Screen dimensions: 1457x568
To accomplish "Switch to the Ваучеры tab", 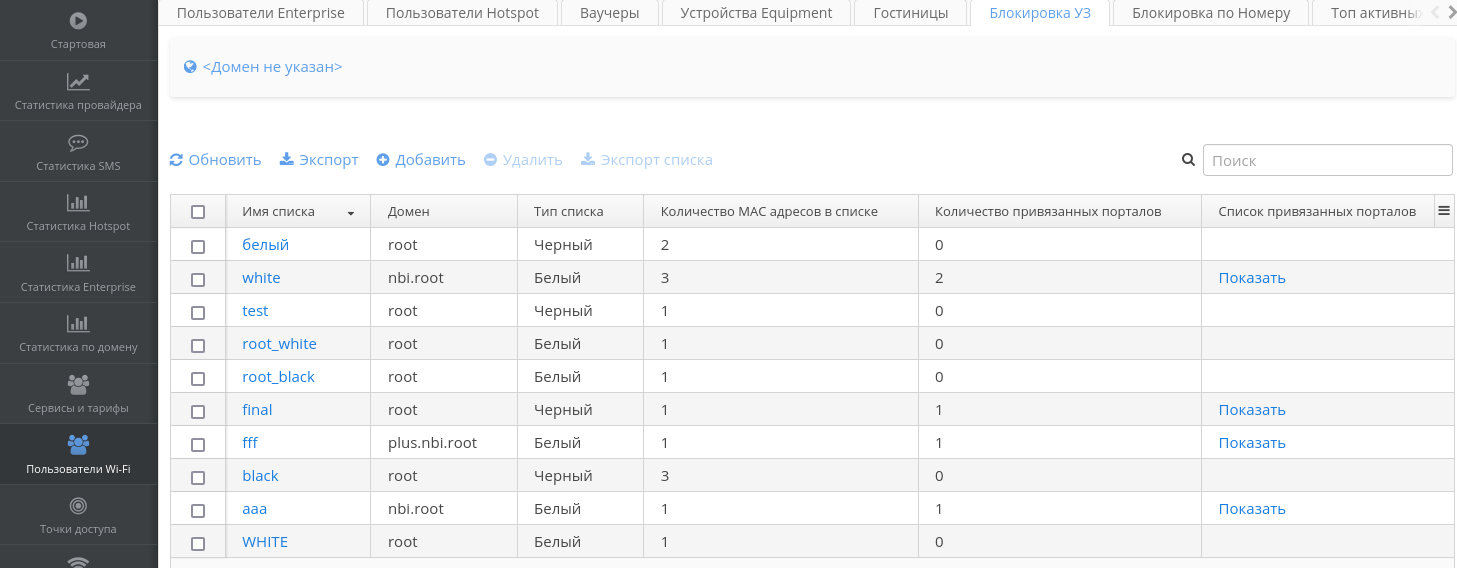I will click(610, 13).
